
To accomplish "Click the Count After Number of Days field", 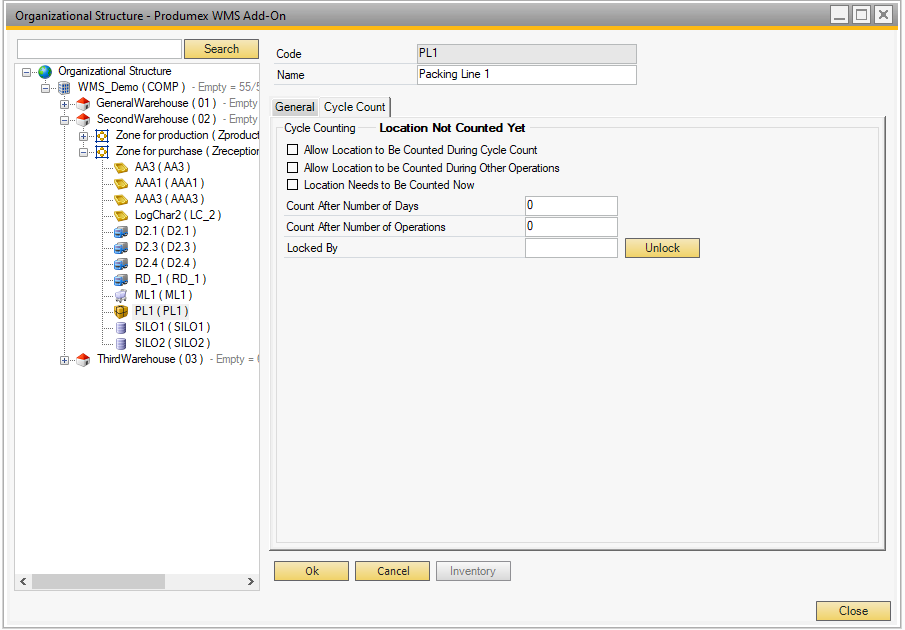I will [x=570, y=206].
